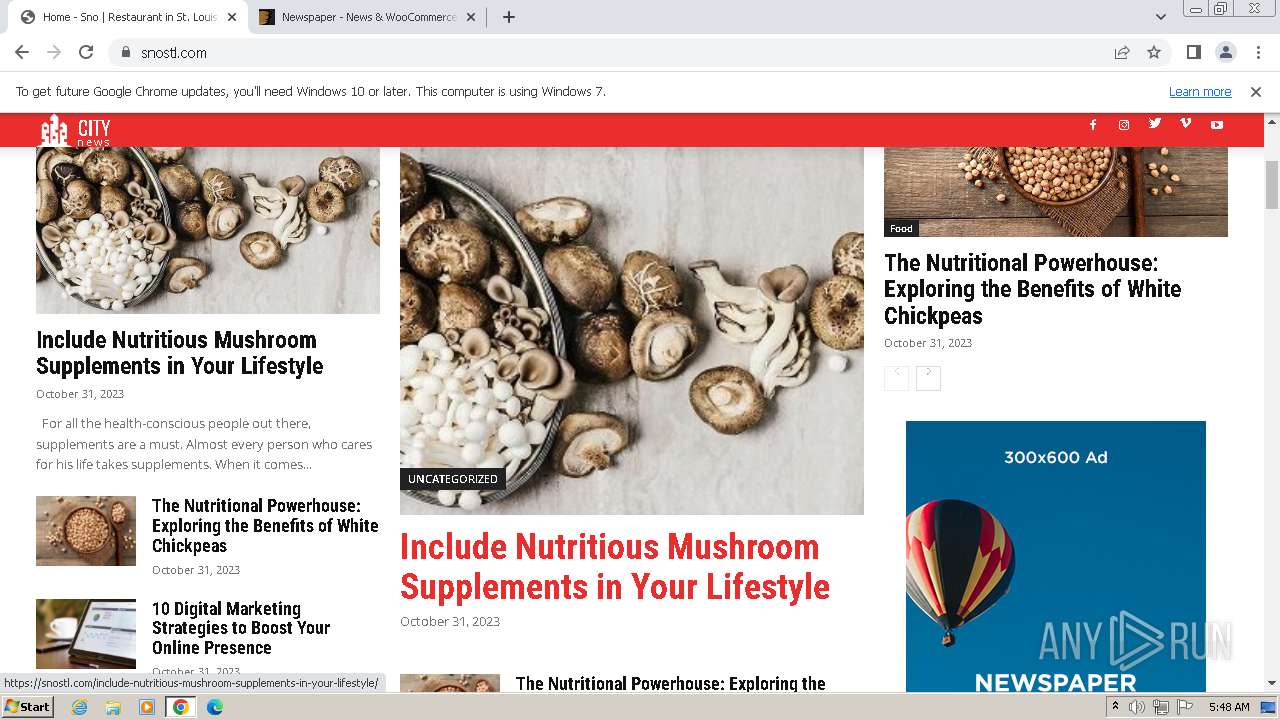The width and height of the screenshot is (1280, 720).
Task: Launch Microsoft Edge from the taskbar
Action: click(x=214, y=707)
